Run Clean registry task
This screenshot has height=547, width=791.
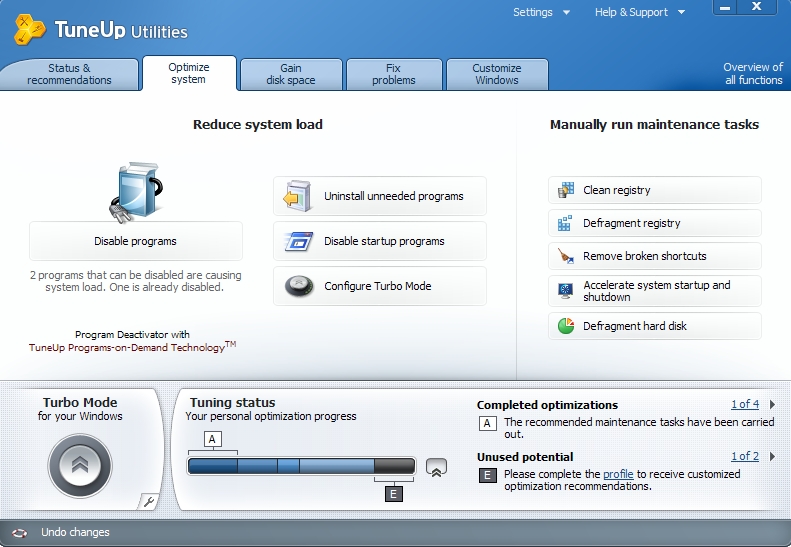pos(655,190)
